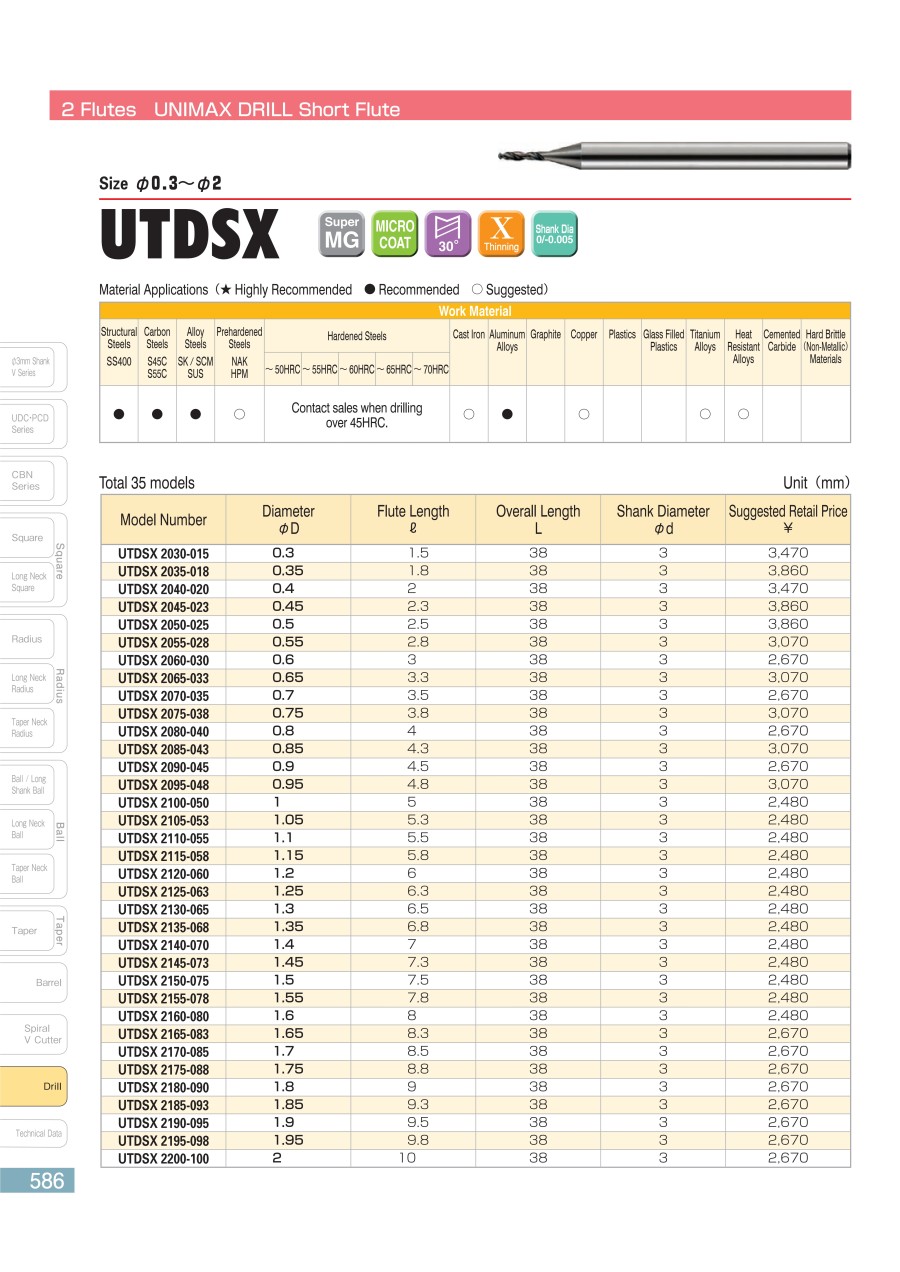900x1272 pixels.
Task: Open the Long Neck Ball side tab
Action: (x=29, y=829)
